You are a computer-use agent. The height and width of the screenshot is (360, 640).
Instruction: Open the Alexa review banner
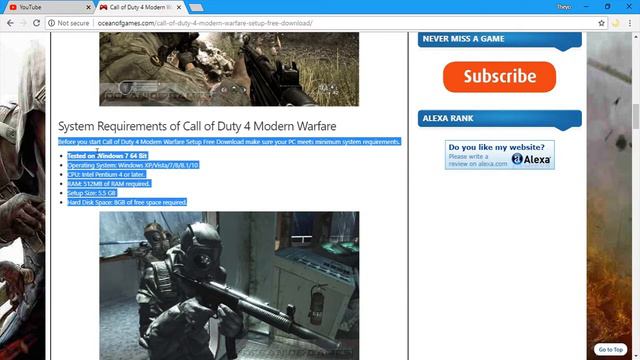point(500,155)
